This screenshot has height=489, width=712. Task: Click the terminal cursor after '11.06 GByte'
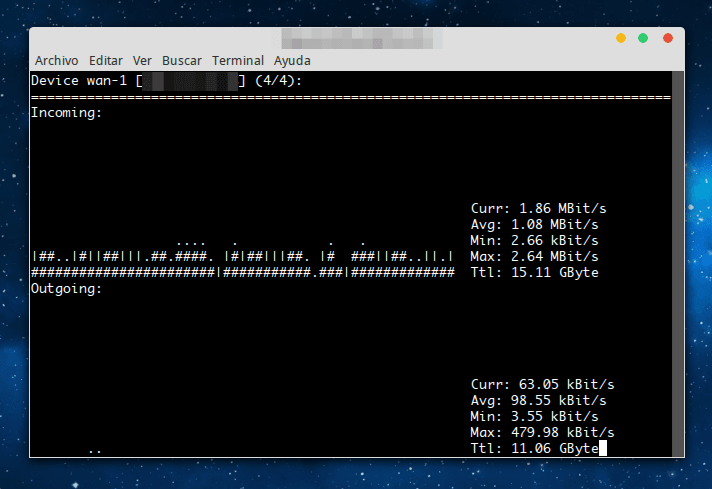(x=602, y=449)
